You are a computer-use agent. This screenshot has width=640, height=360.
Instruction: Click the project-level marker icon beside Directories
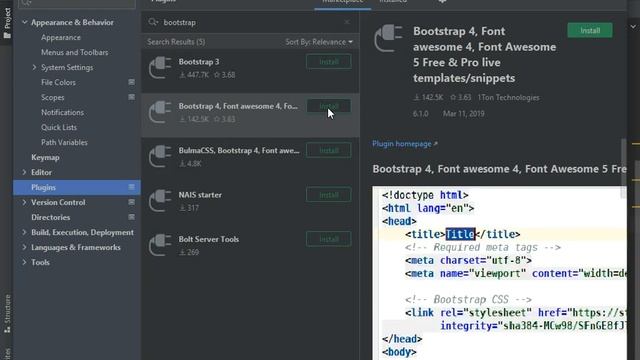point(131,217)
